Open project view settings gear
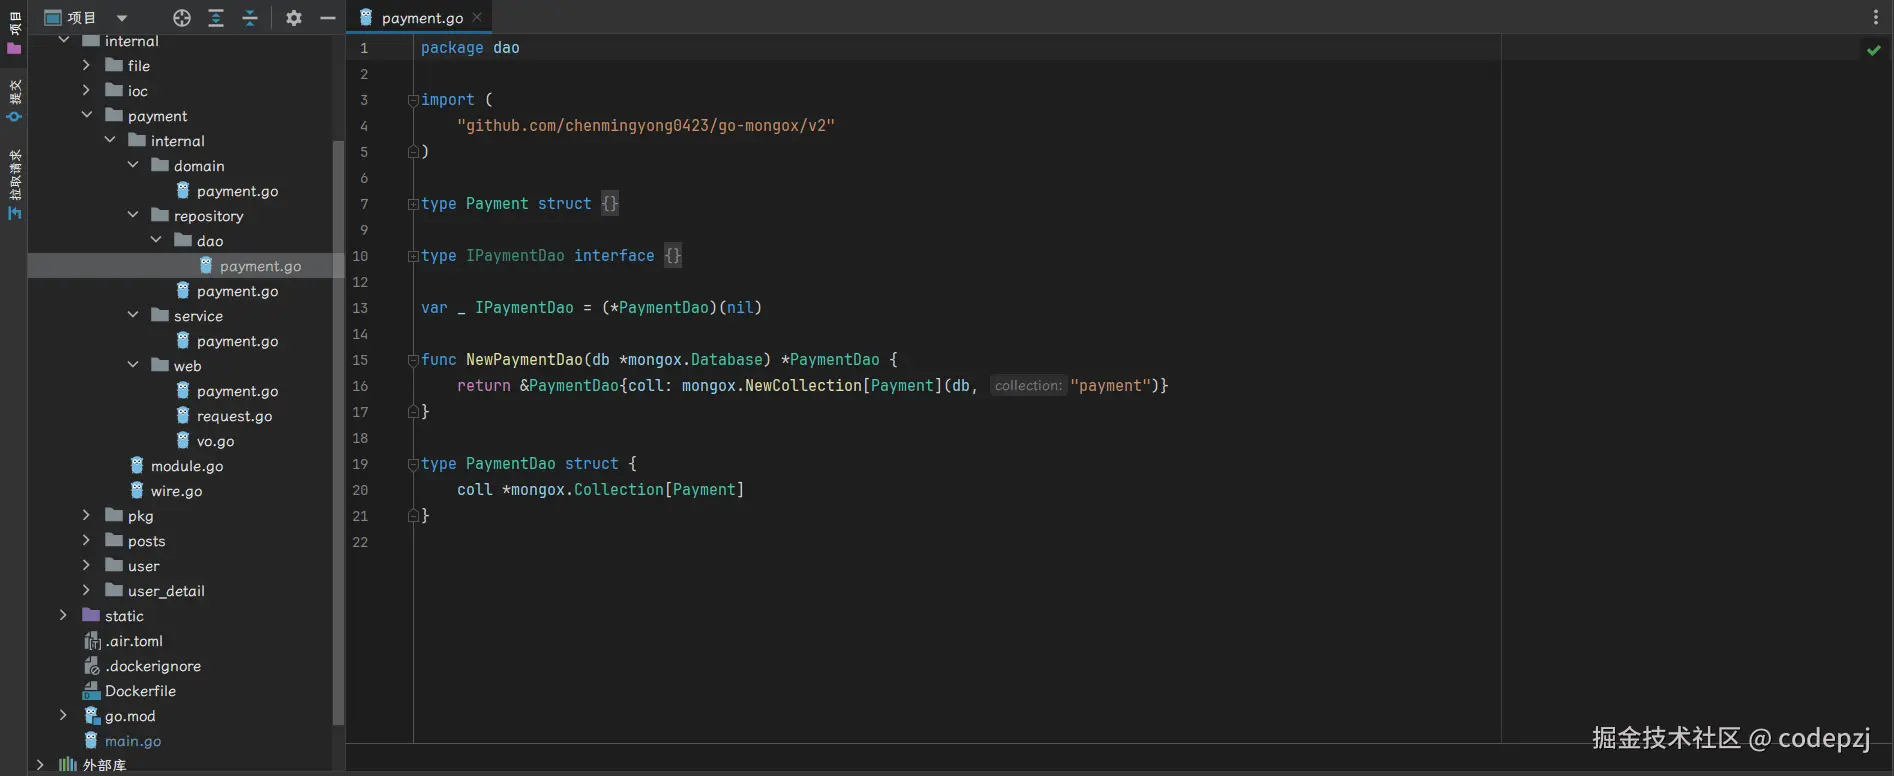 293,17
